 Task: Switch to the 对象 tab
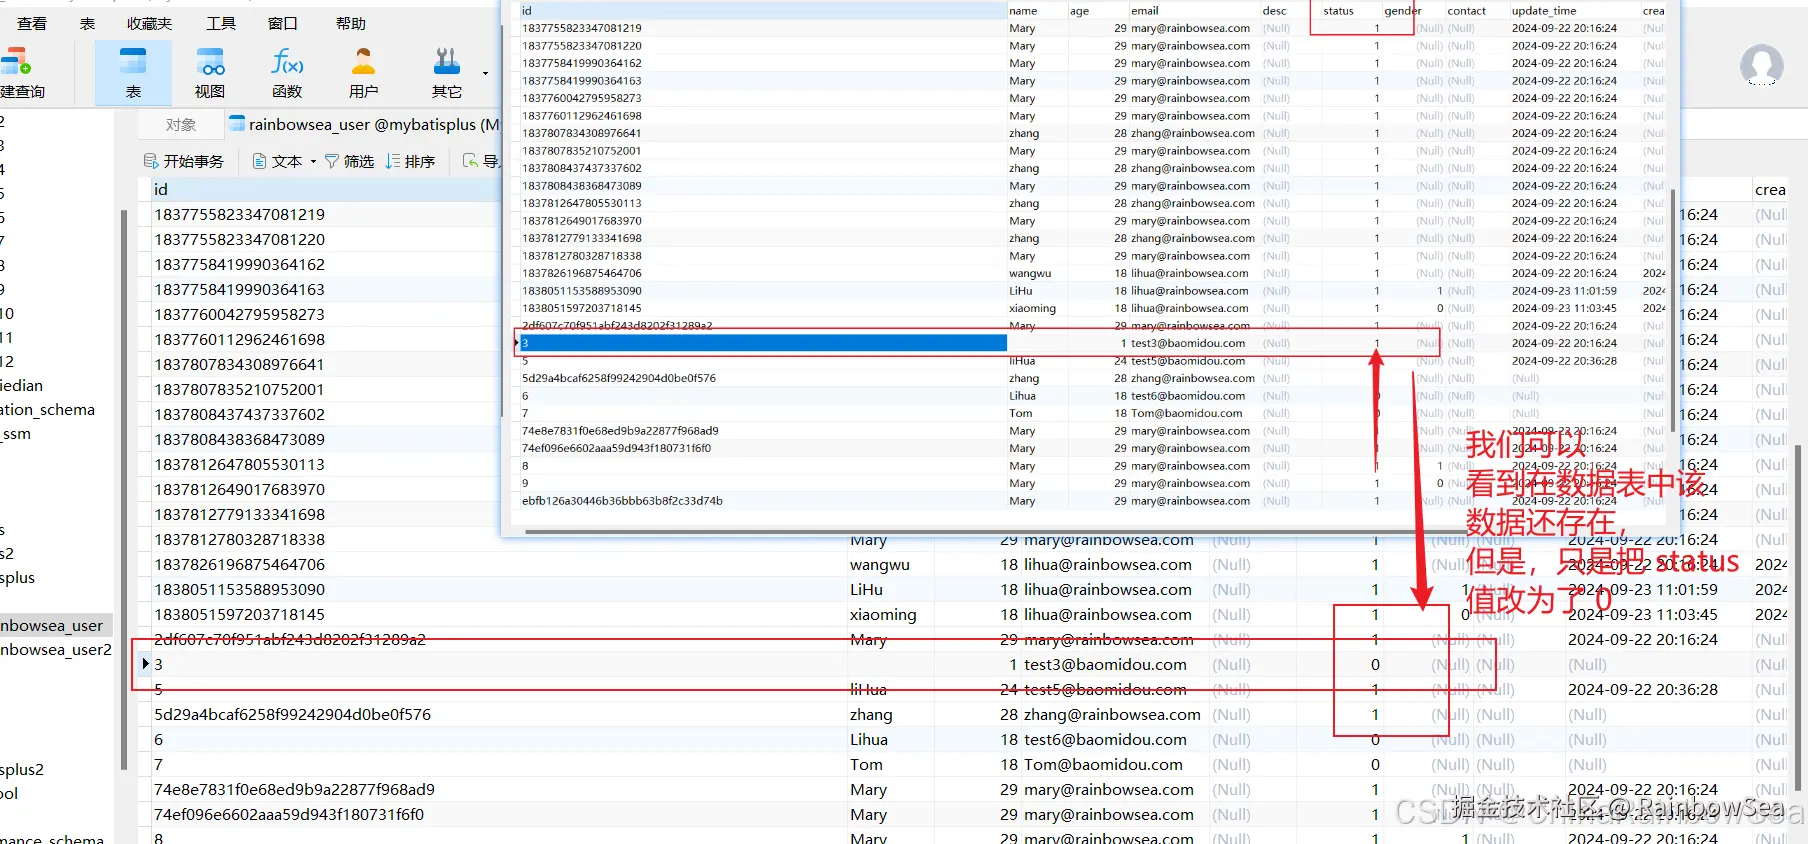click(181, 124)
